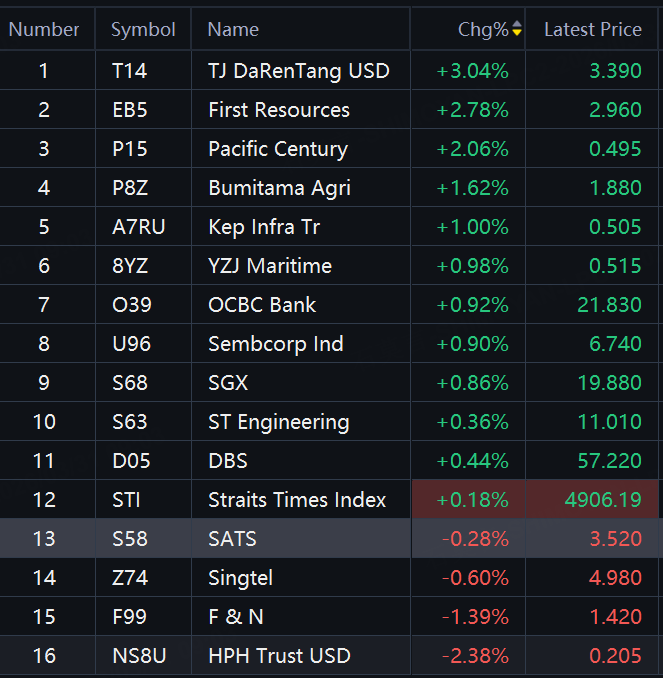Click the Latest Price column header

[593, 29]
